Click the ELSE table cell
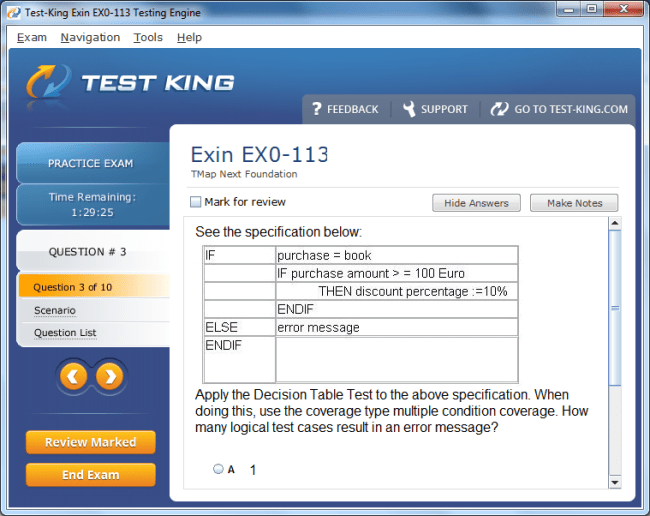Viewport: 650px width, 516px height. tap(239, 327)
